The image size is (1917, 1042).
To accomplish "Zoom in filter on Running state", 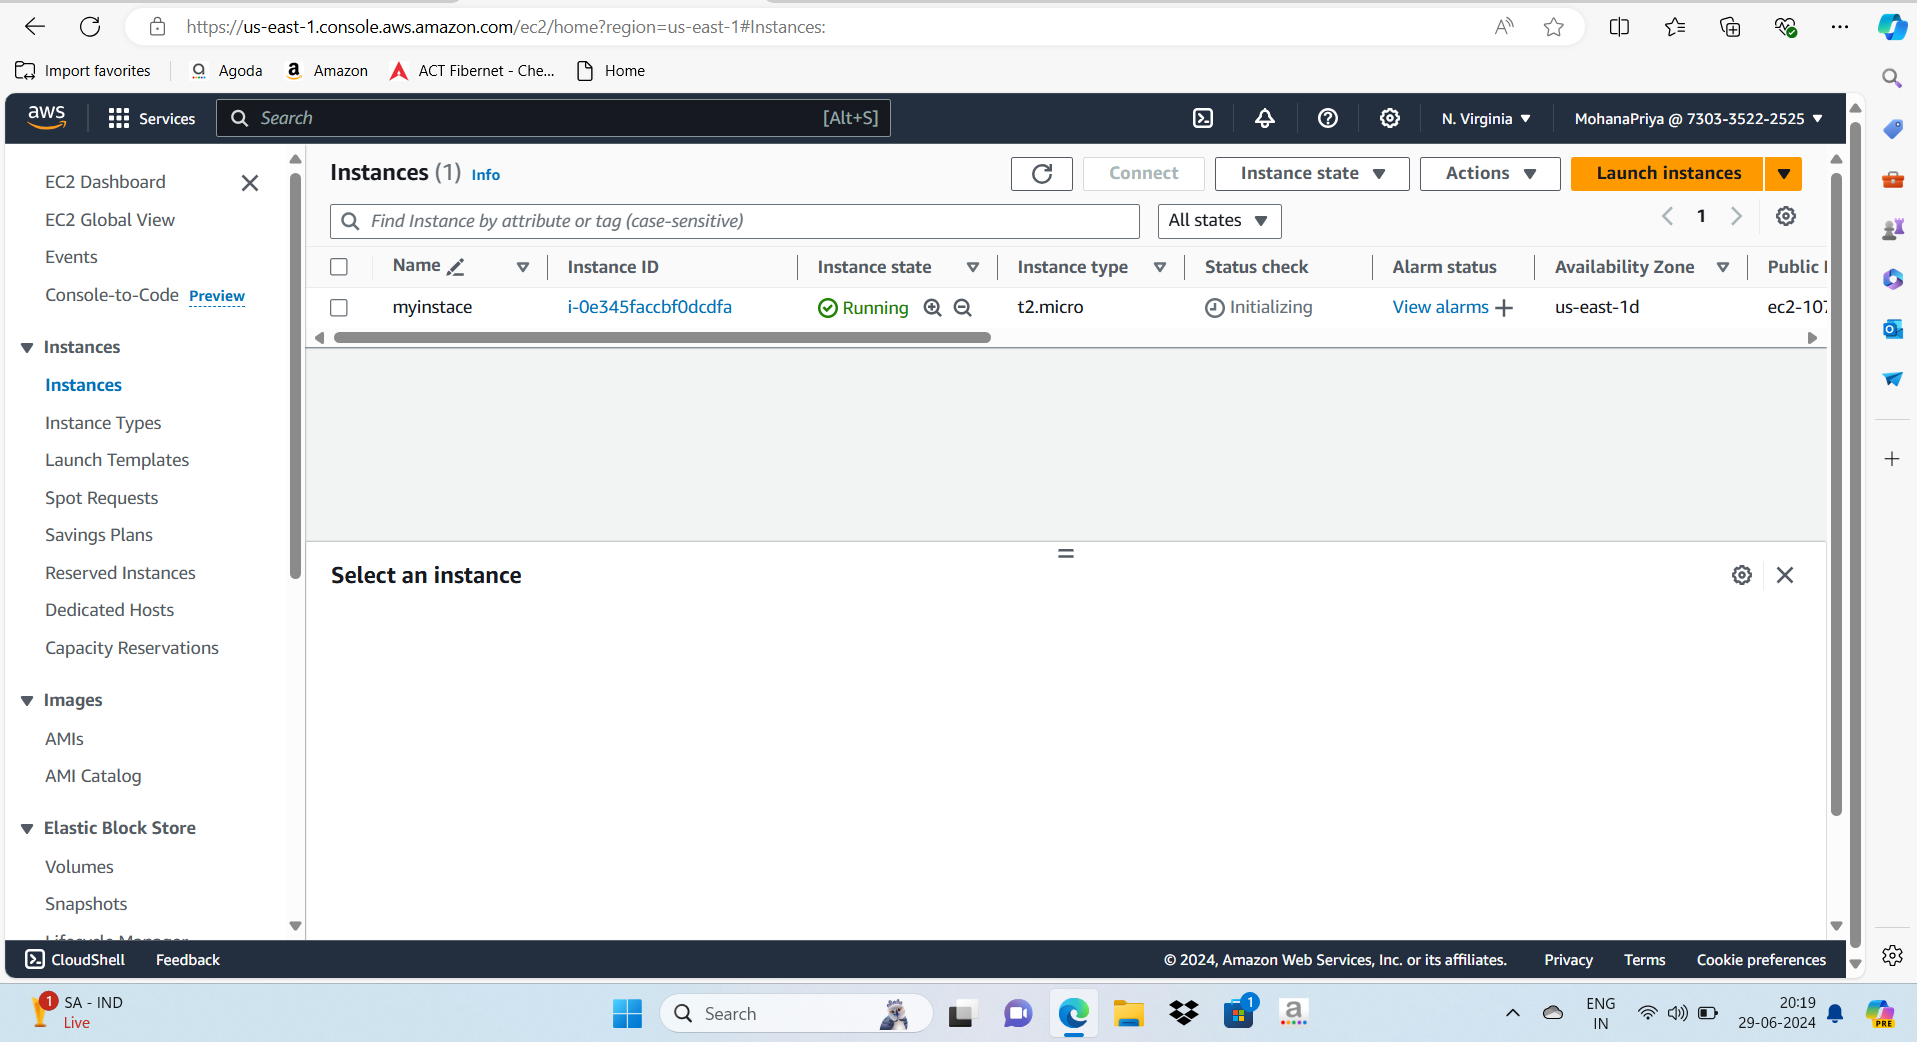I will pos(933,308).
